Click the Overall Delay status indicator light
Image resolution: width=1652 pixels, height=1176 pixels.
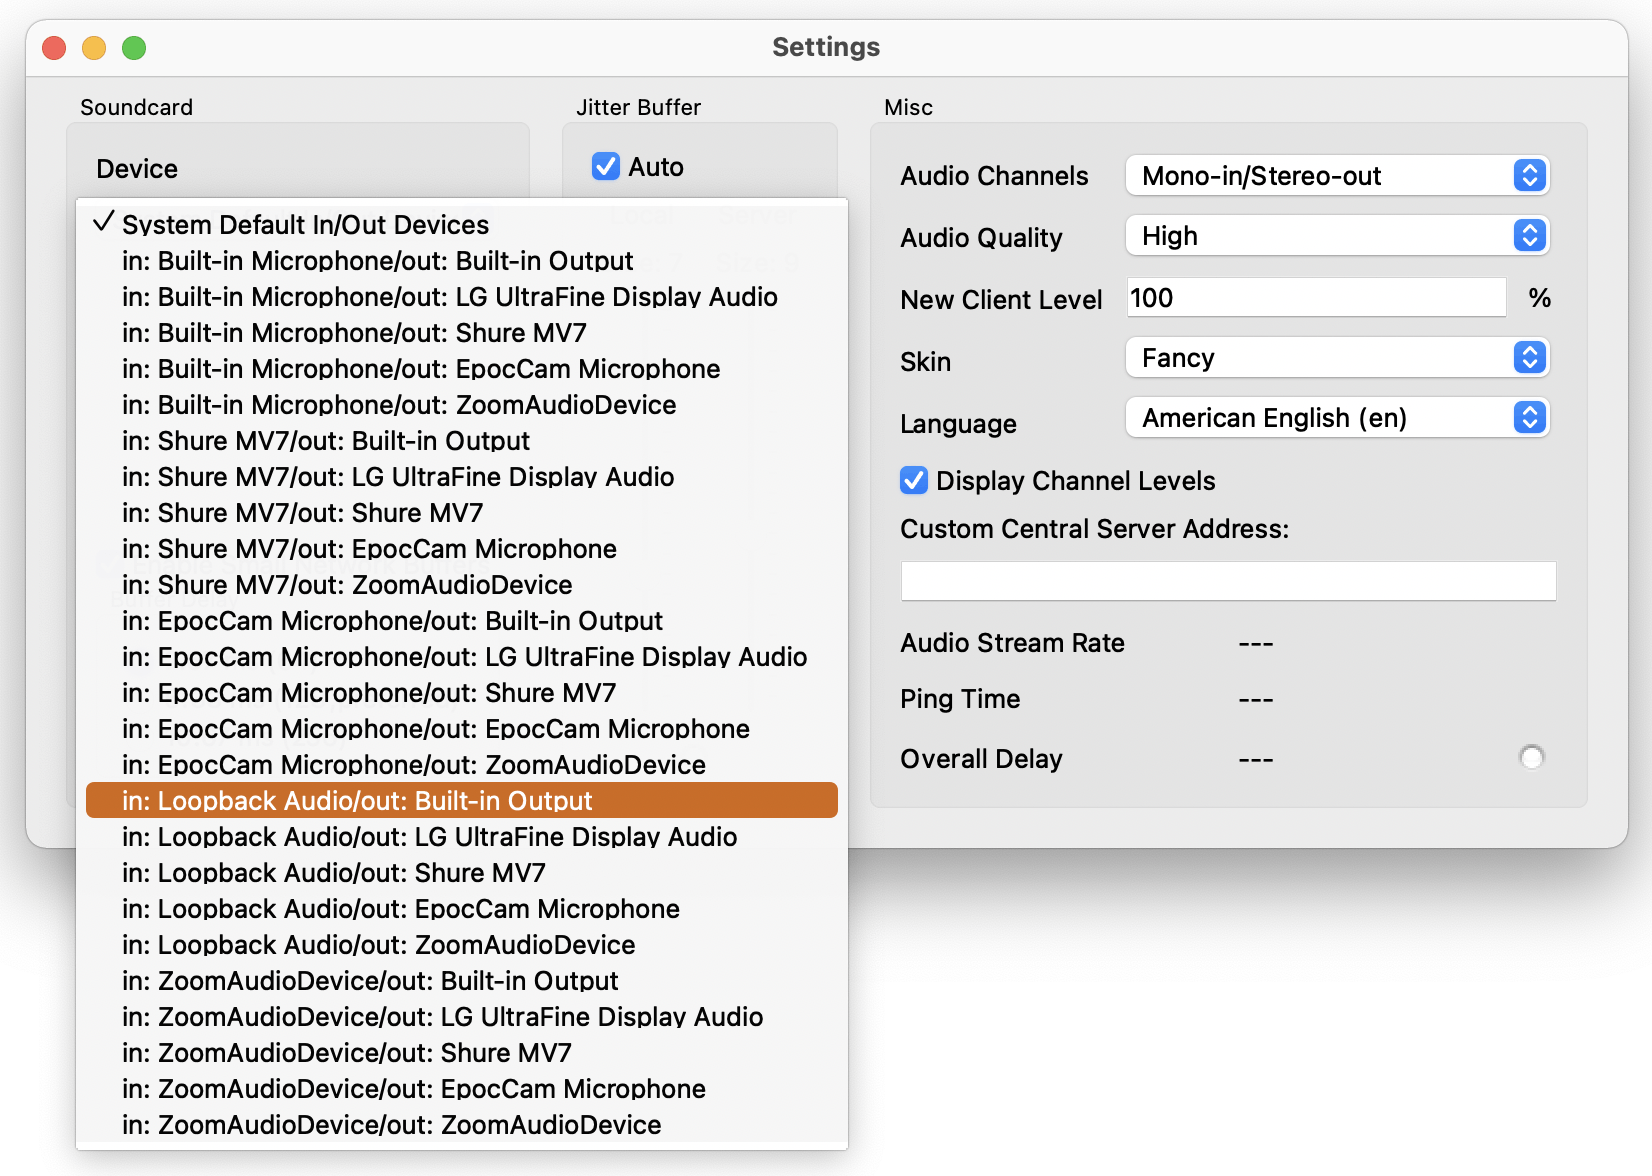pyautogui.click(x=1531, y=758)
